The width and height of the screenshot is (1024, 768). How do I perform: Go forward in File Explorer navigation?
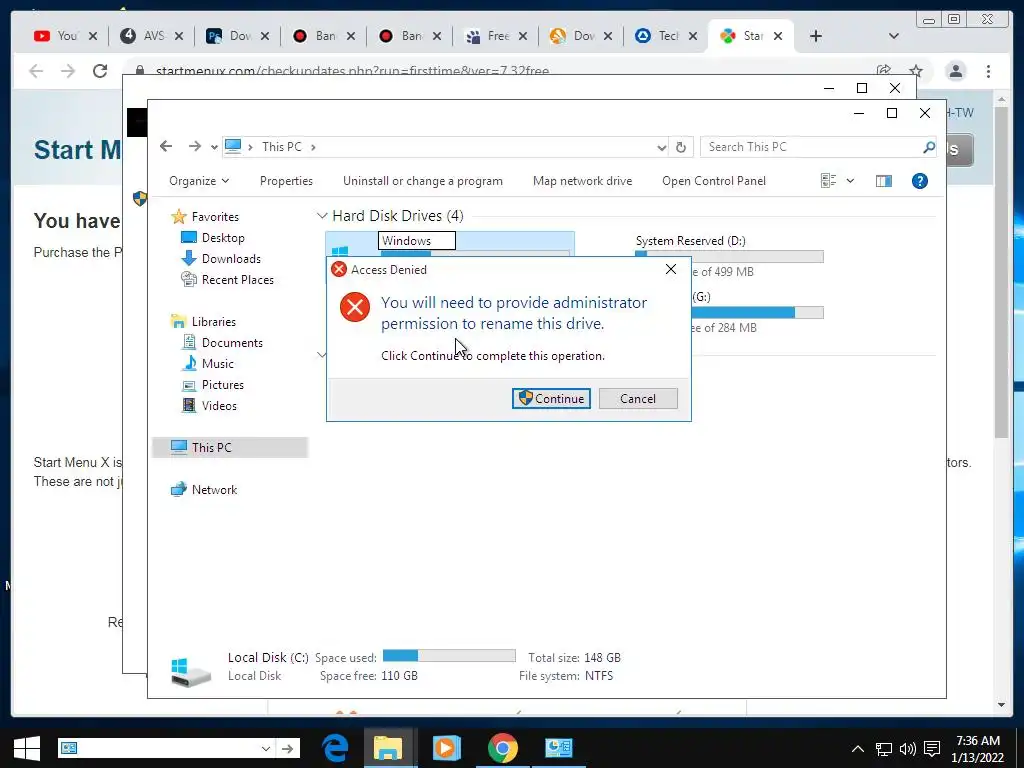195,146
